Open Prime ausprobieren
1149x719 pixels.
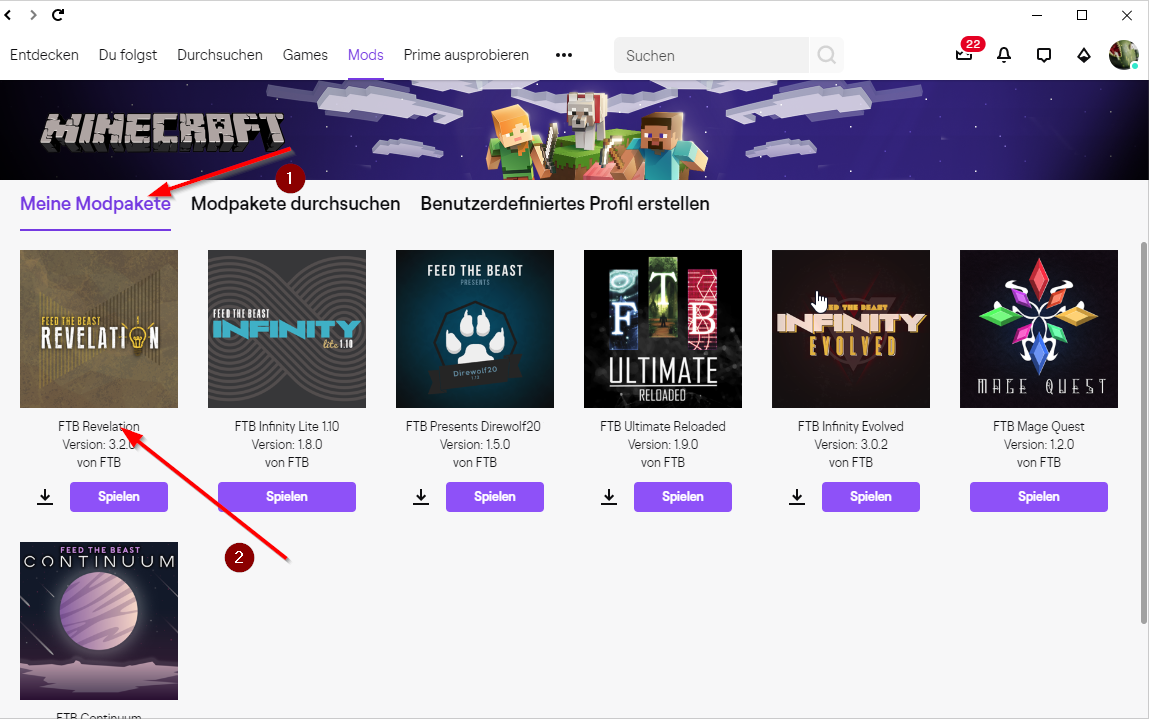pyautogui.click(x=466, y=55)
